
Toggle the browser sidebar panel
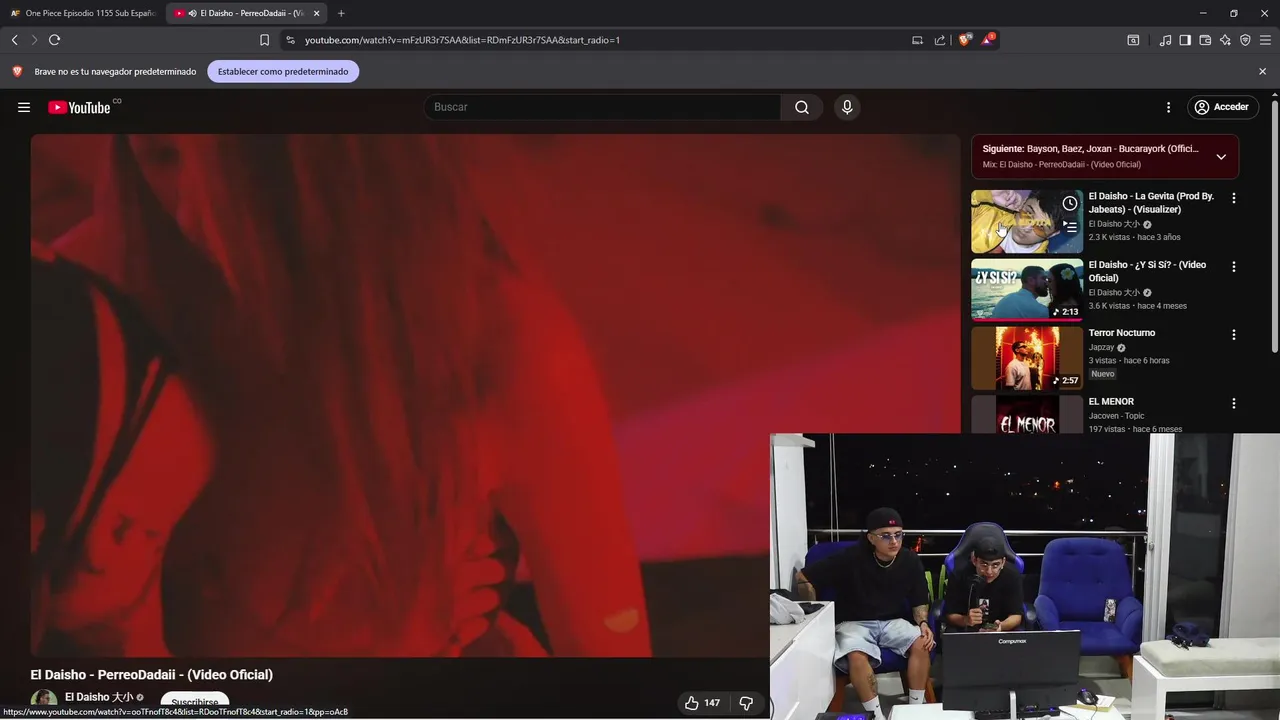click(1185, 40)
